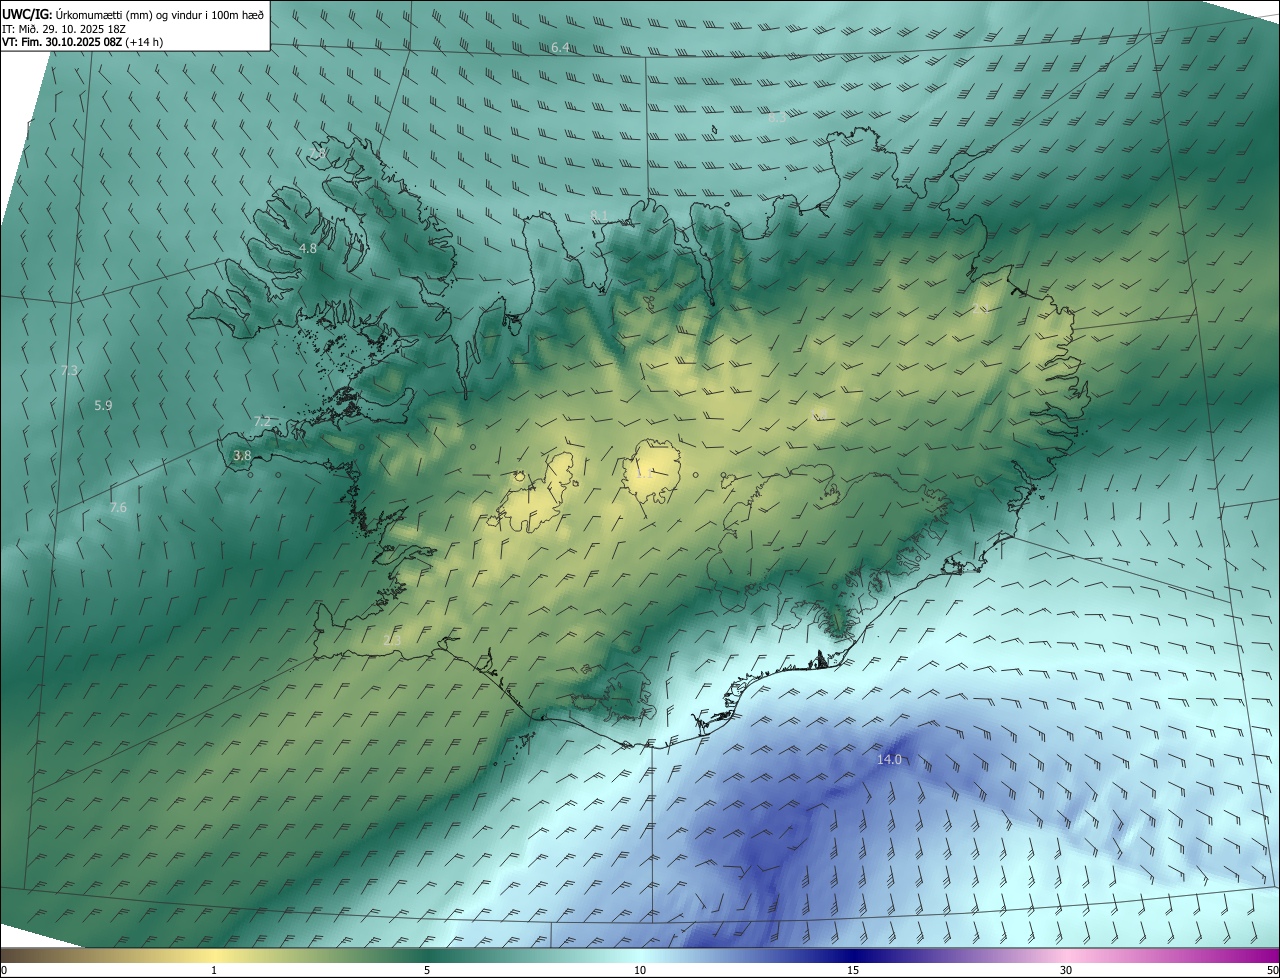Click the 5.9 value label on the map
Screen dimensions: 1280x978
point(103,406)
